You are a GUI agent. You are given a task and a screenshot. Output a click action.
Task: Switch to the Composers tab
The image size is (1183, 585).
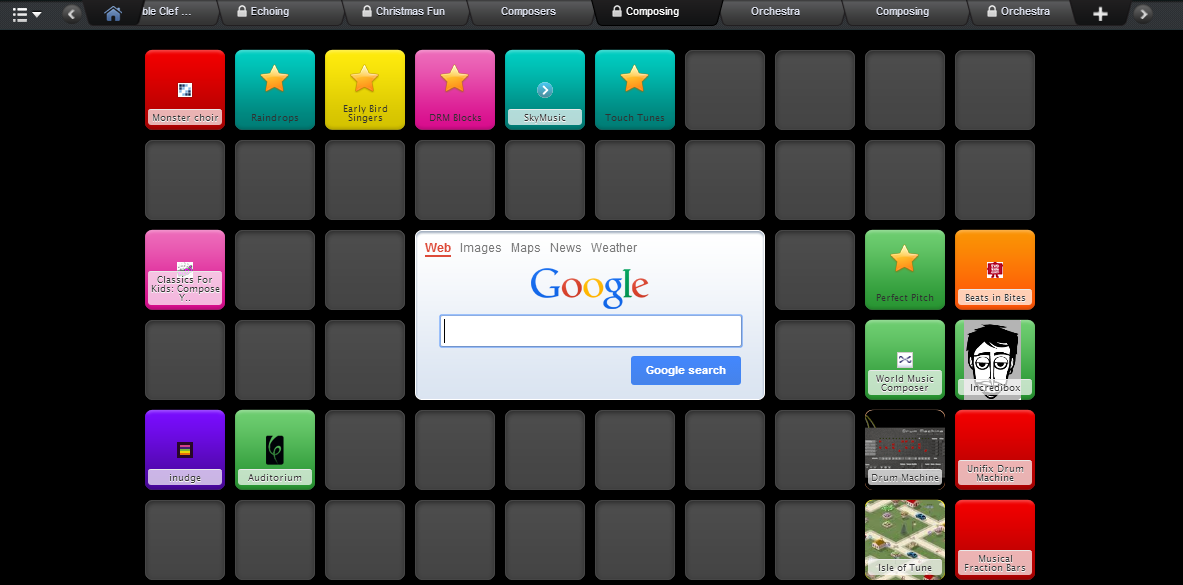[x=529, y=12]
